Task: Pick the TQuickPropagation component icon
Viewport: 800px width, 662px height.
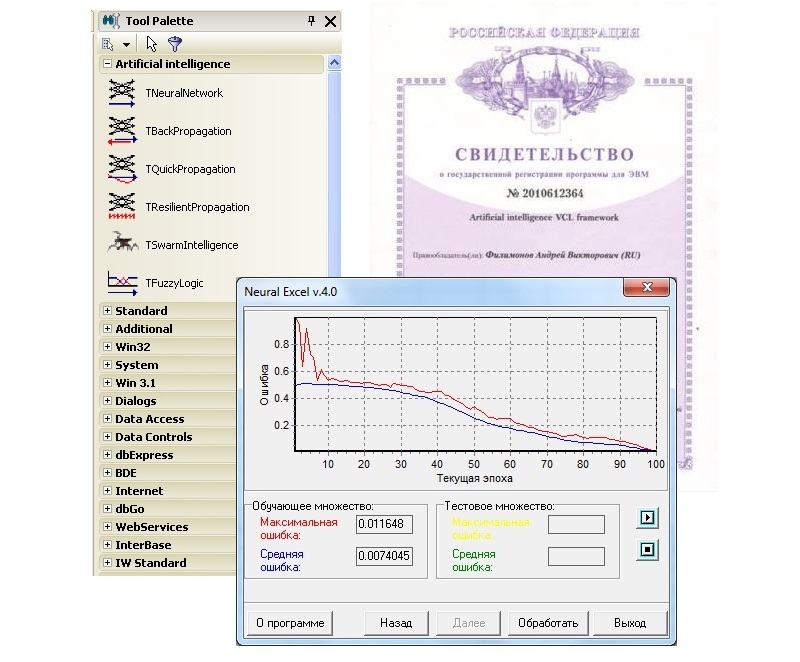Action: click(122, 169)
